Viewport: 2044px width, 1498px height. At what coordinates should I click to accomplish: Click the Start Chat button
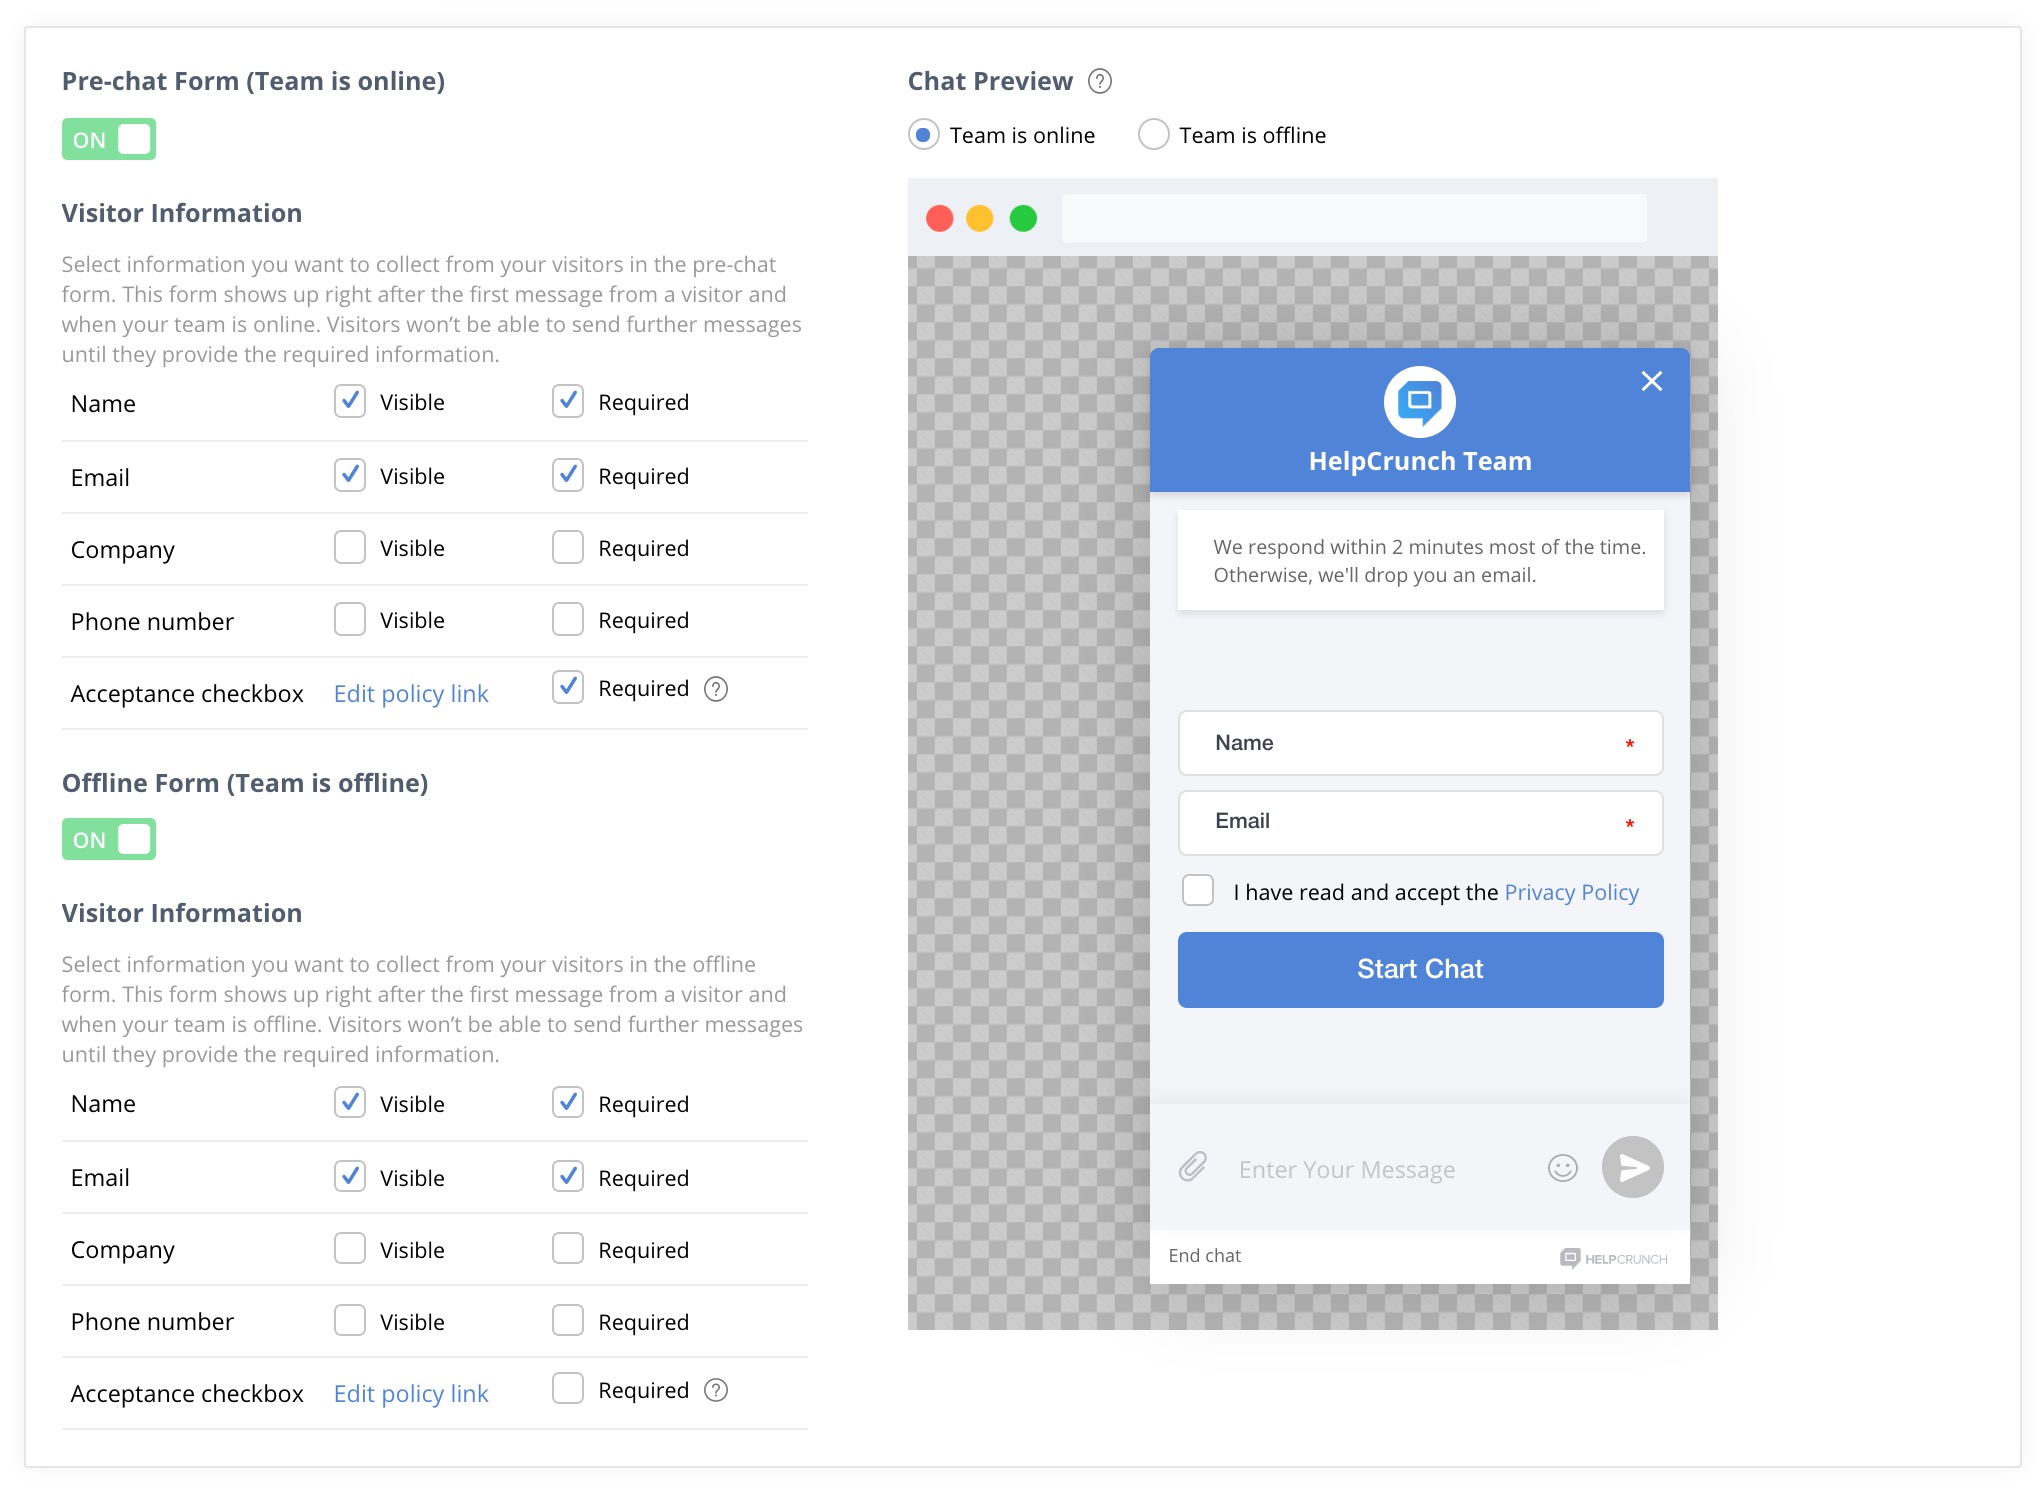coord(1419,969)
